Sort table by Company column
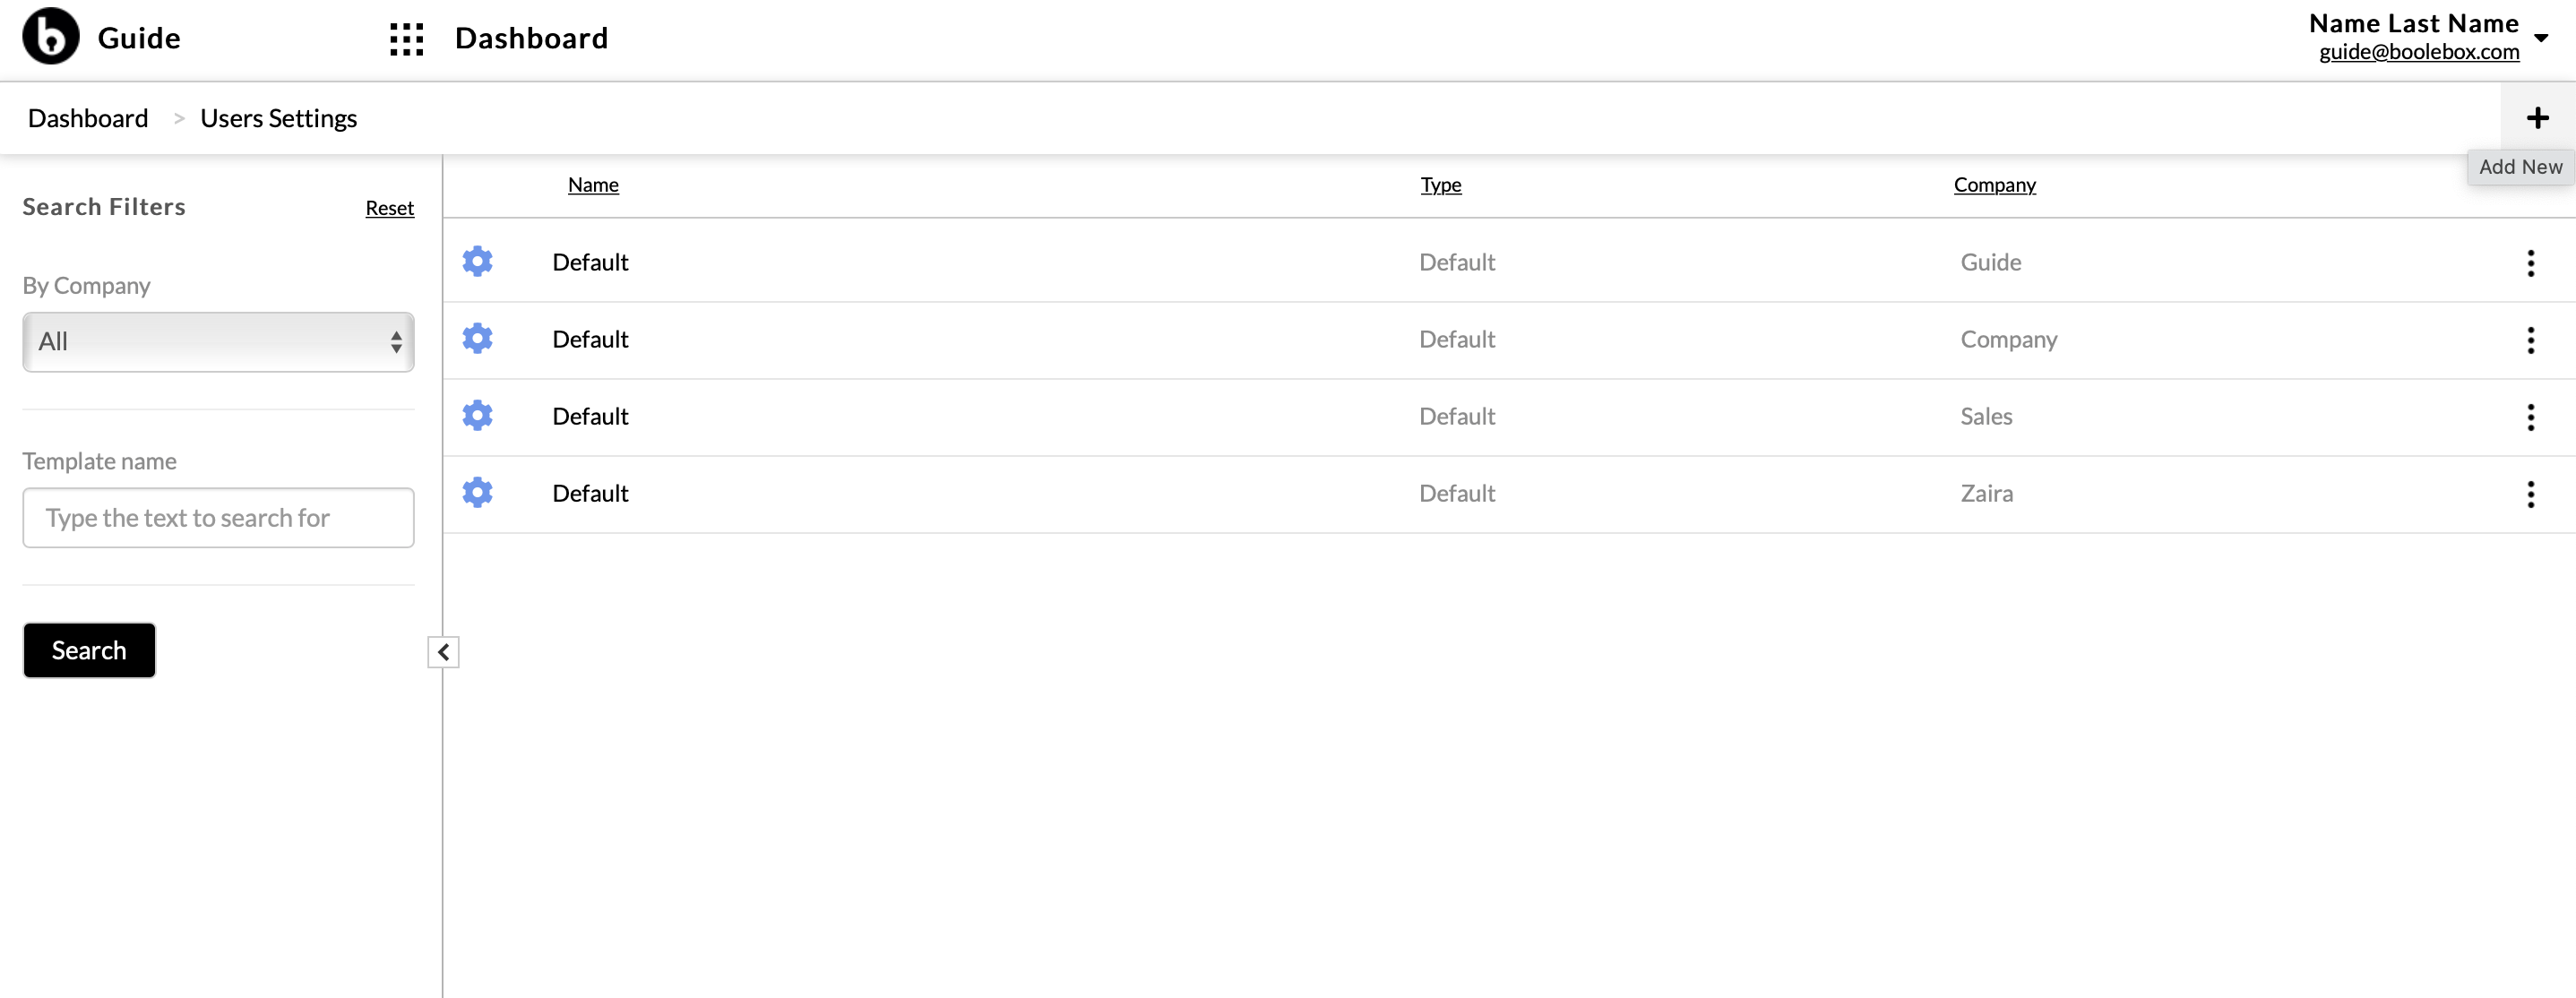Viewport: 2576px width, 998px height. click(x=1994, y=185)
